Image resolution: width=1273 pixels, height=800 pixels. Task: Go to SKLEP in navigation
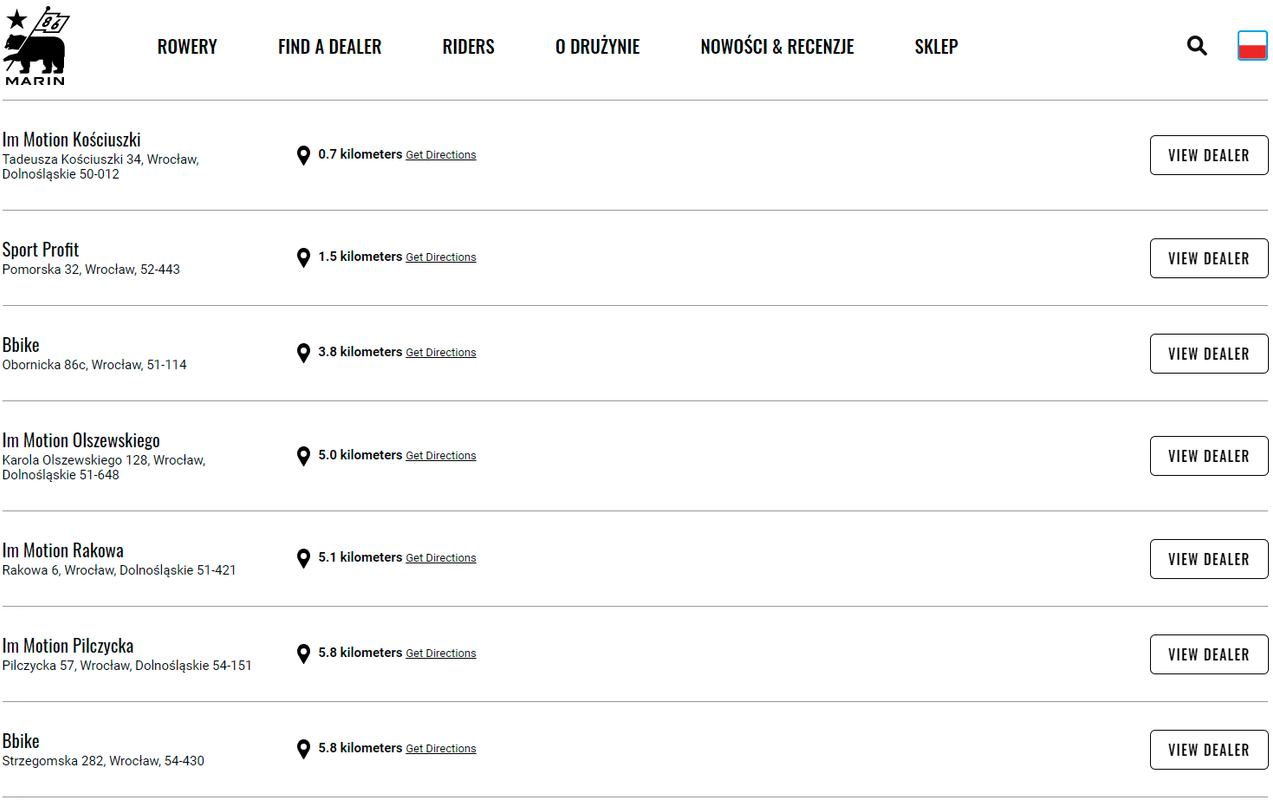(x=936, y=46)
